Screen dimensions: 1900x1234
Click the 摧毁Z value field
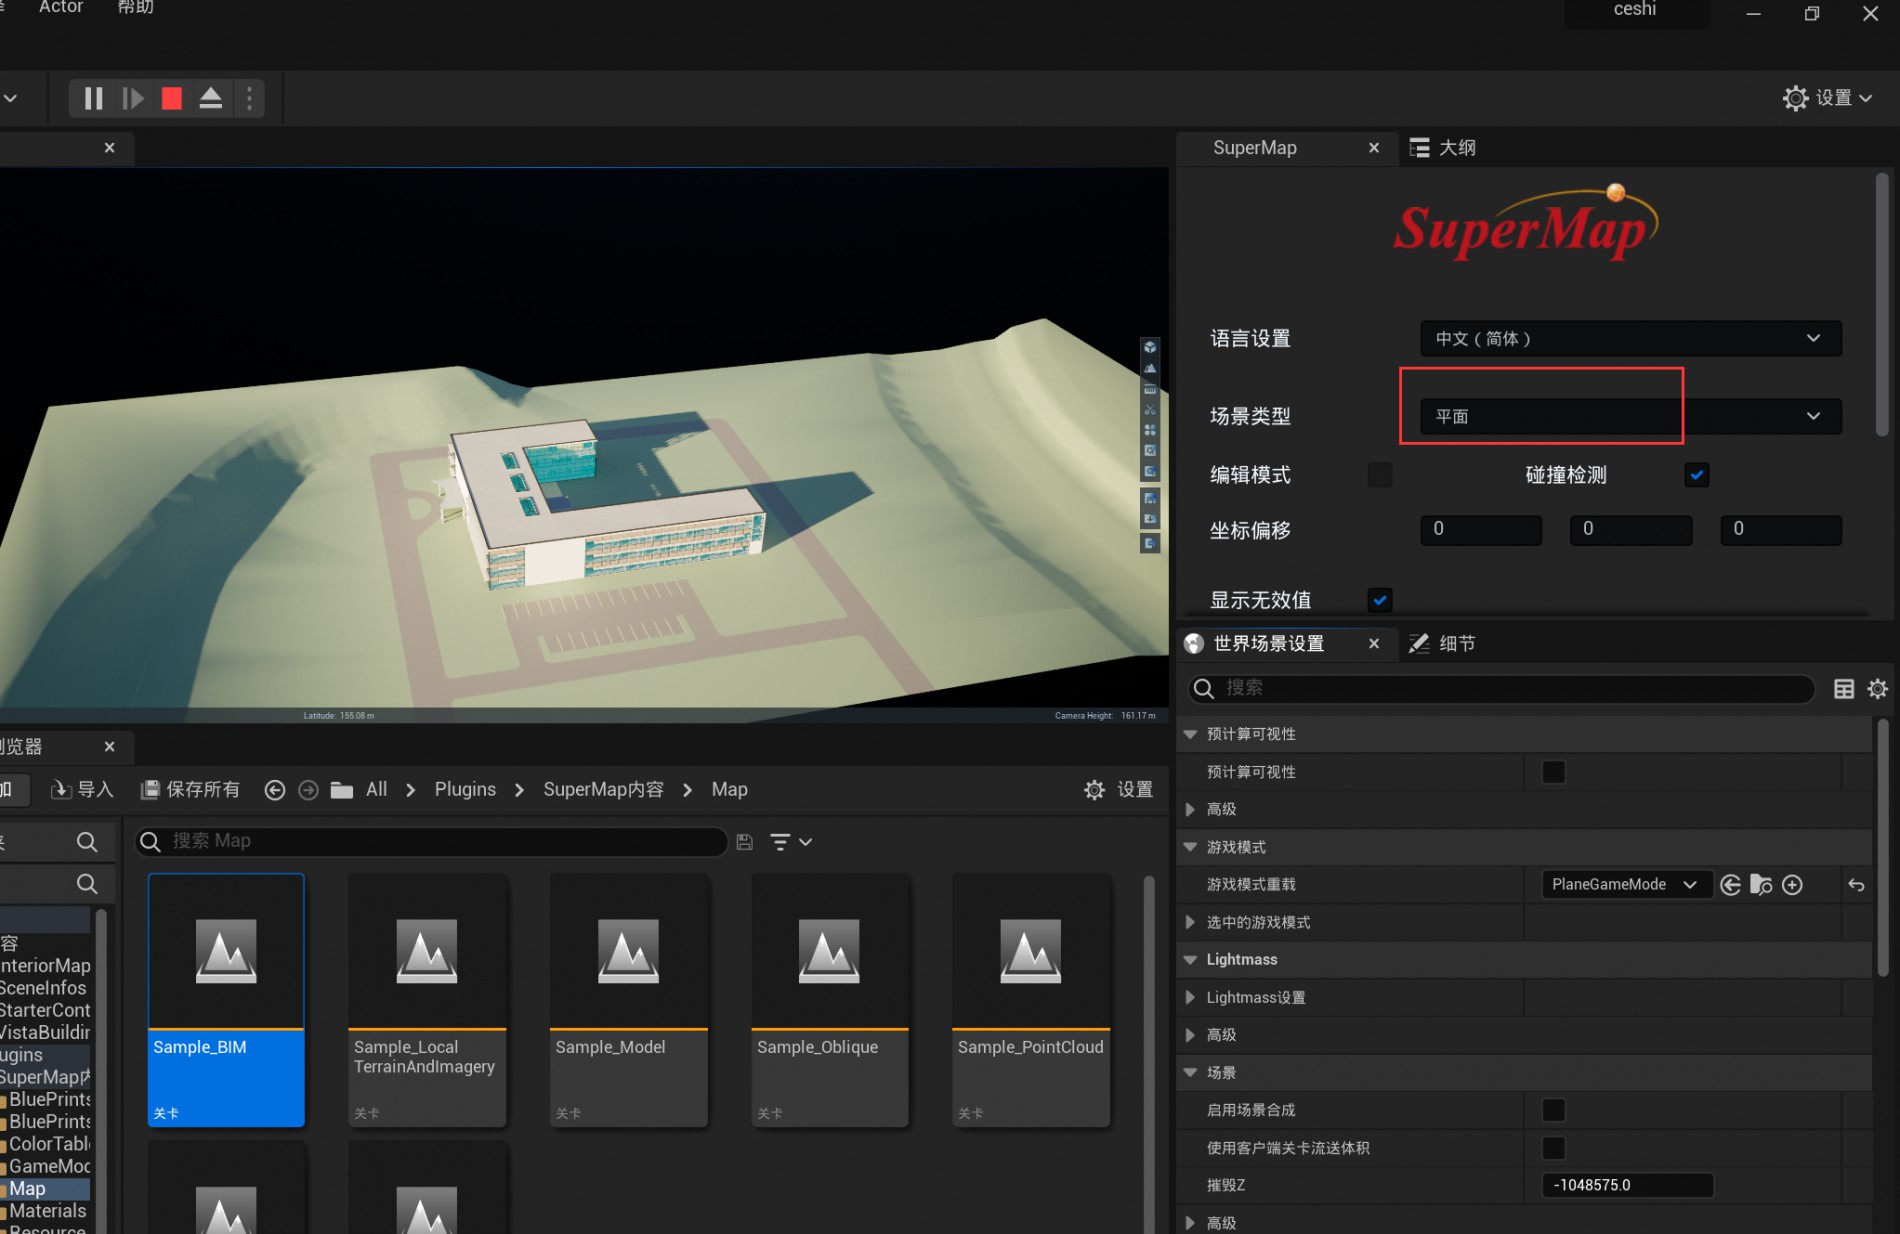pos(1627,1185)
